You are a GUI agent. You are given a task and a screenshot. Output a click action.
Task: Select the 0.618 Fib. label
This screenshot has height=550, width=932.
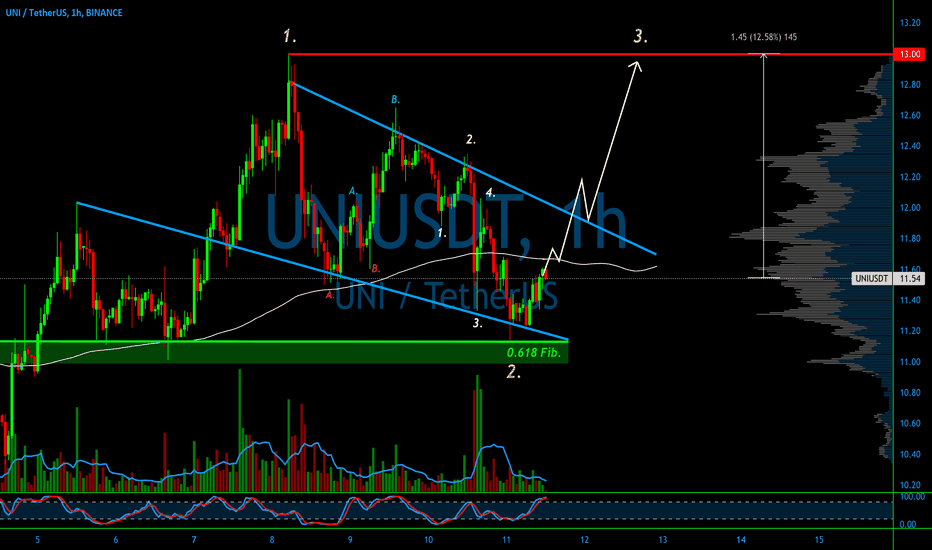click(533, 353)
